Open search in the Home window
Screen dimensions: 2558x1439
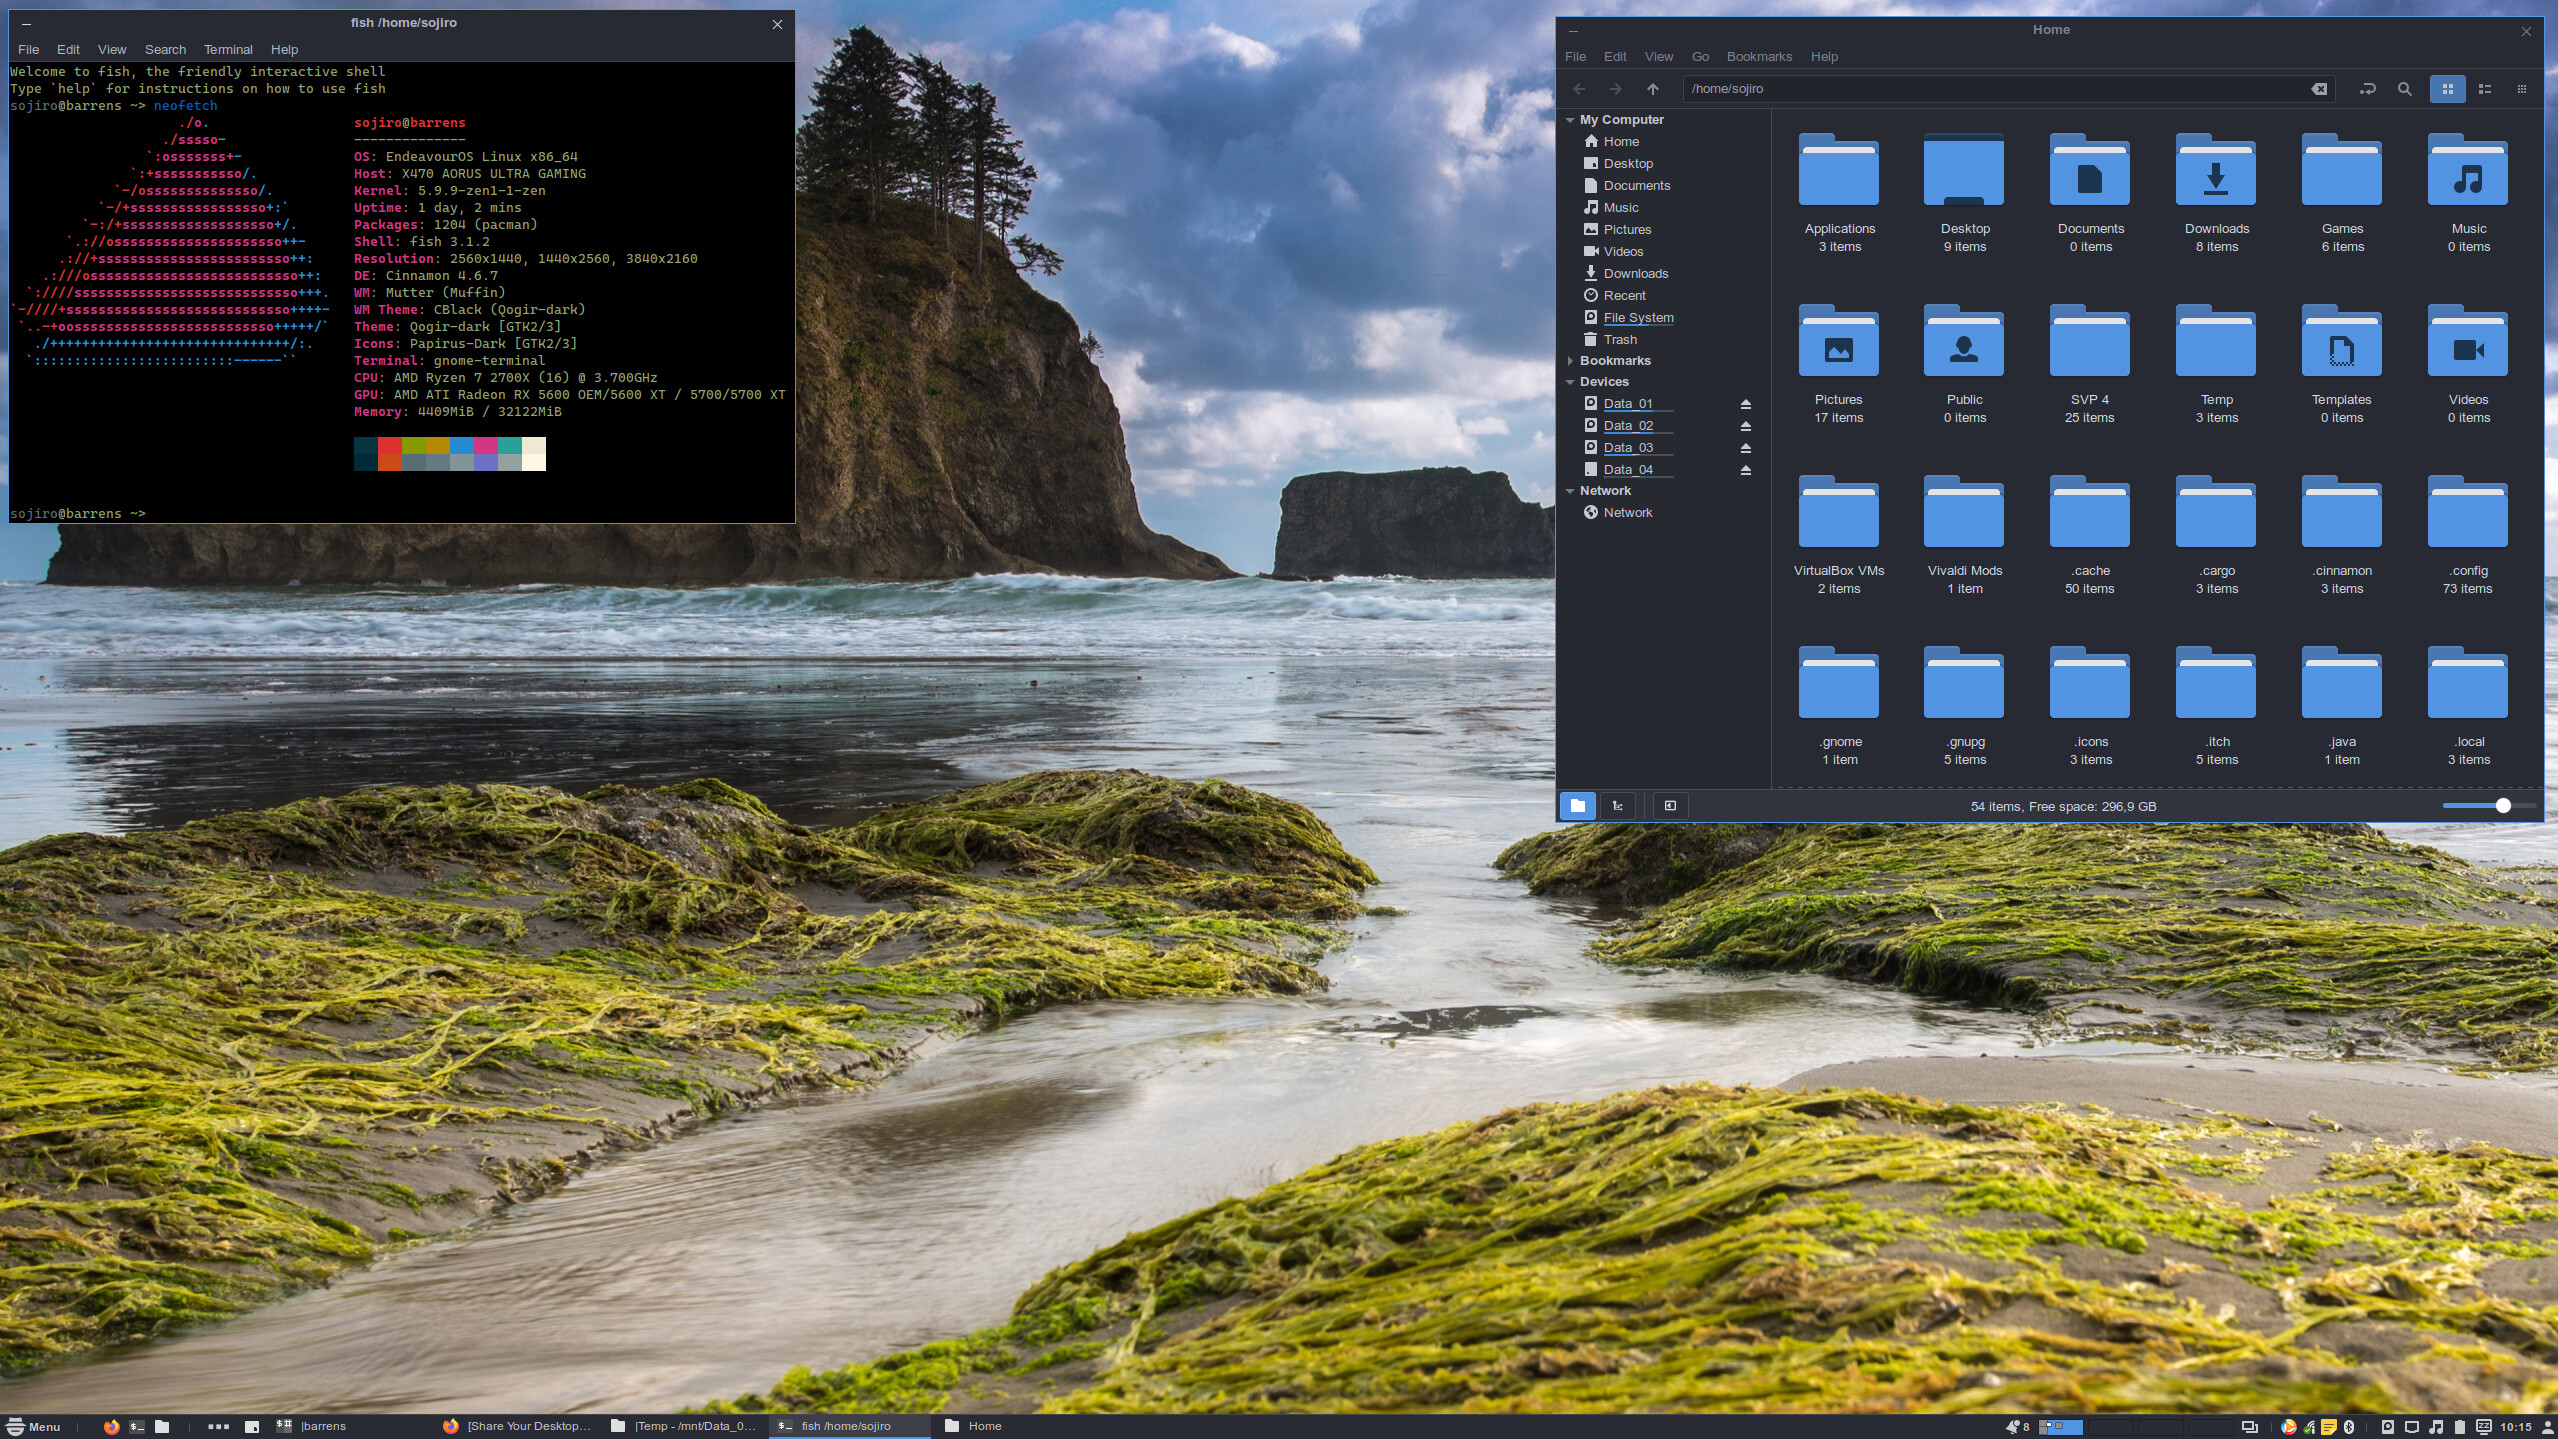(2405, 89)
